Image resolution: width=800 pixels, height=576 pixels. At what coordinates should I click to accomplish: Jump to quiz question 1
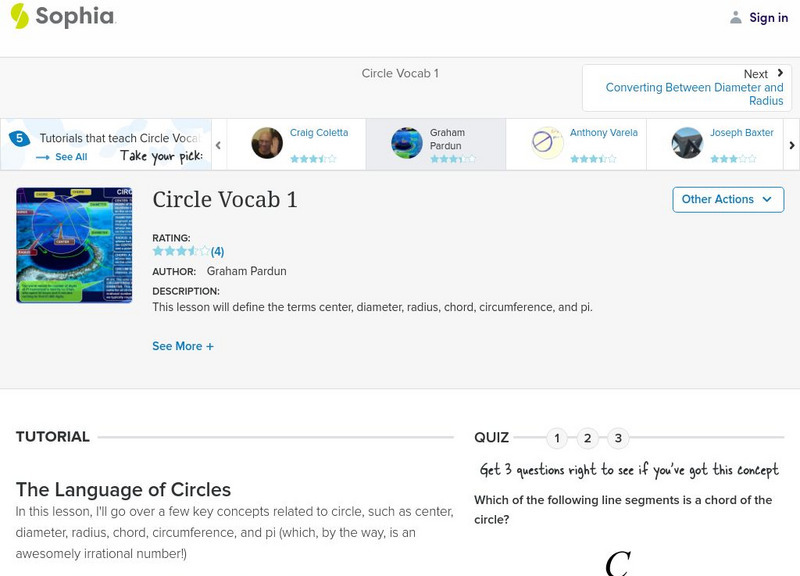coord(557,438)
